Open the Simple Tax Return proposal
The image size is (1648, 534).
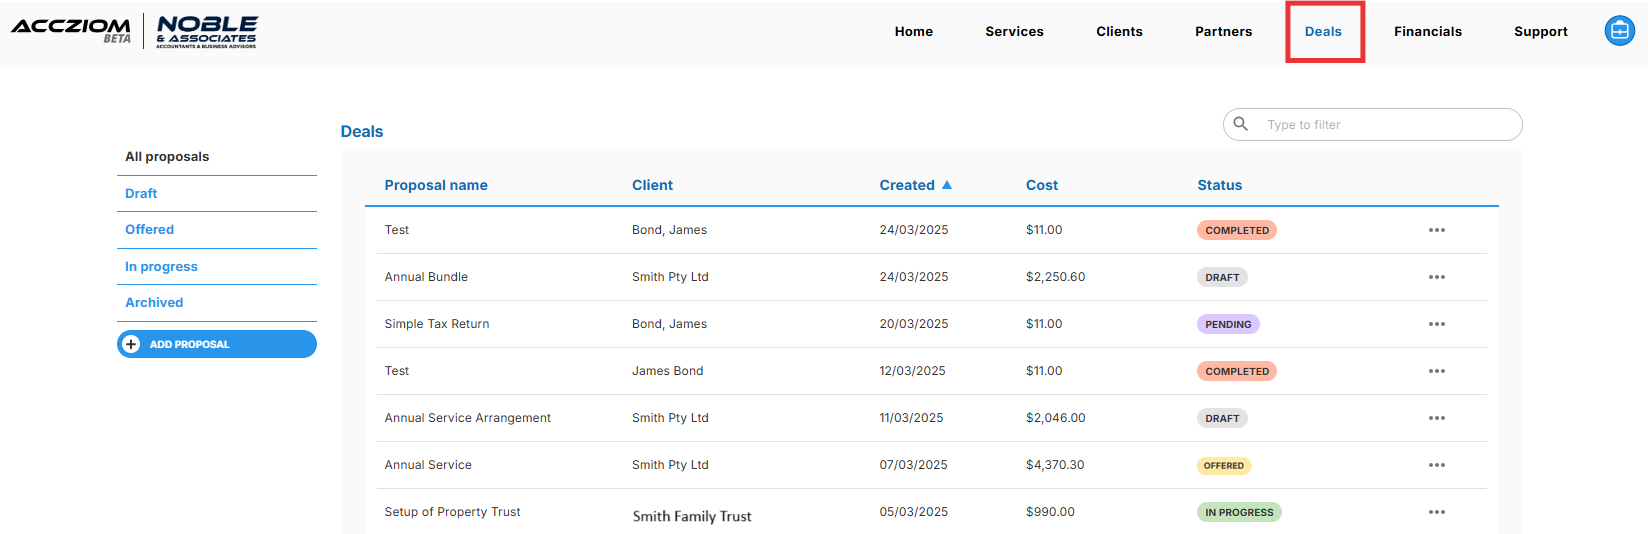pyautogui.click(x=437, y=324)
